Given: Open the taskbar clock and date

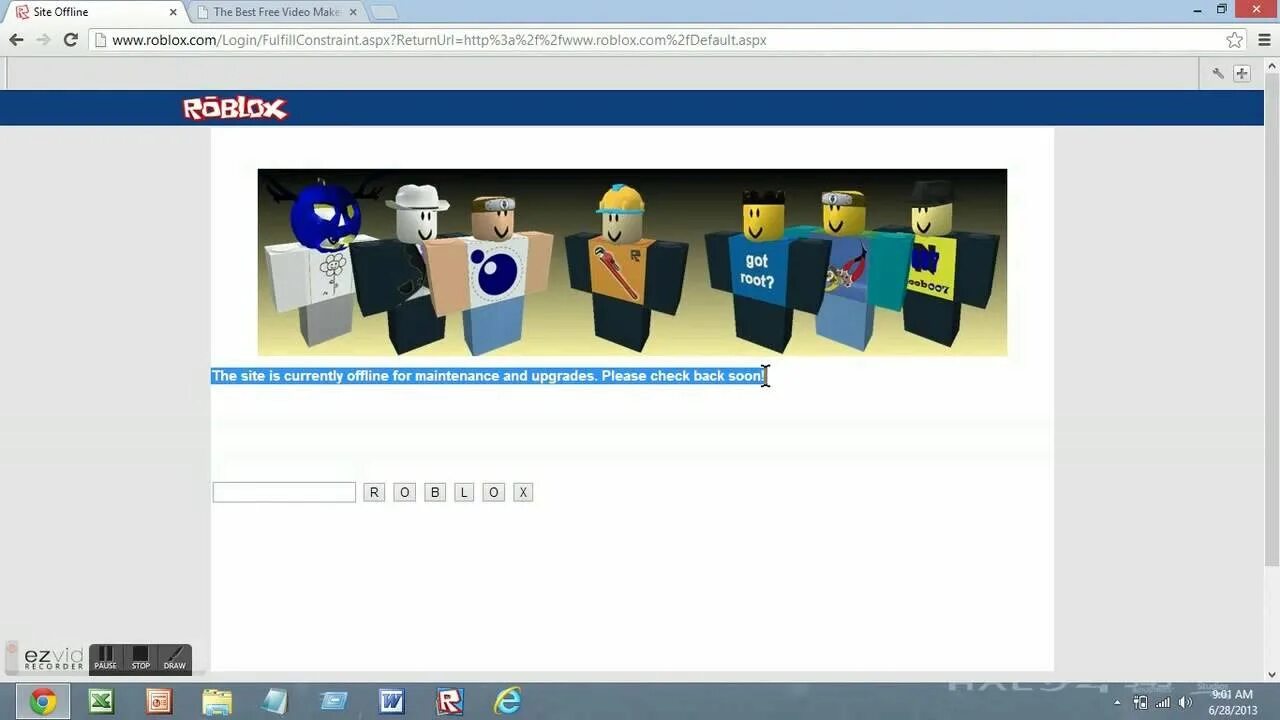Looking at the screenshot, I should (1232, 702).
